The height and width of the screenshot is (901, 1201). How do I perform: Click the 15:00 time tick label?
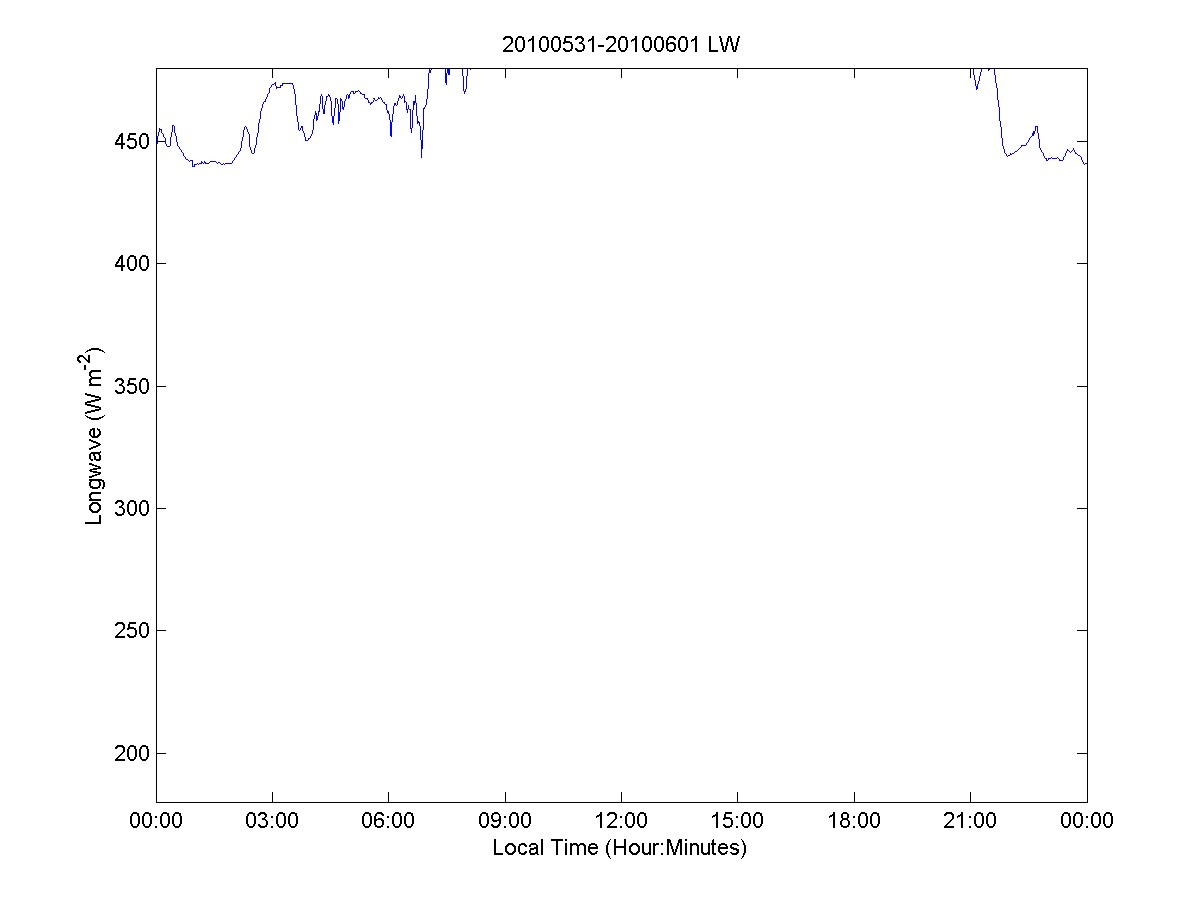(x=737, y=822)
